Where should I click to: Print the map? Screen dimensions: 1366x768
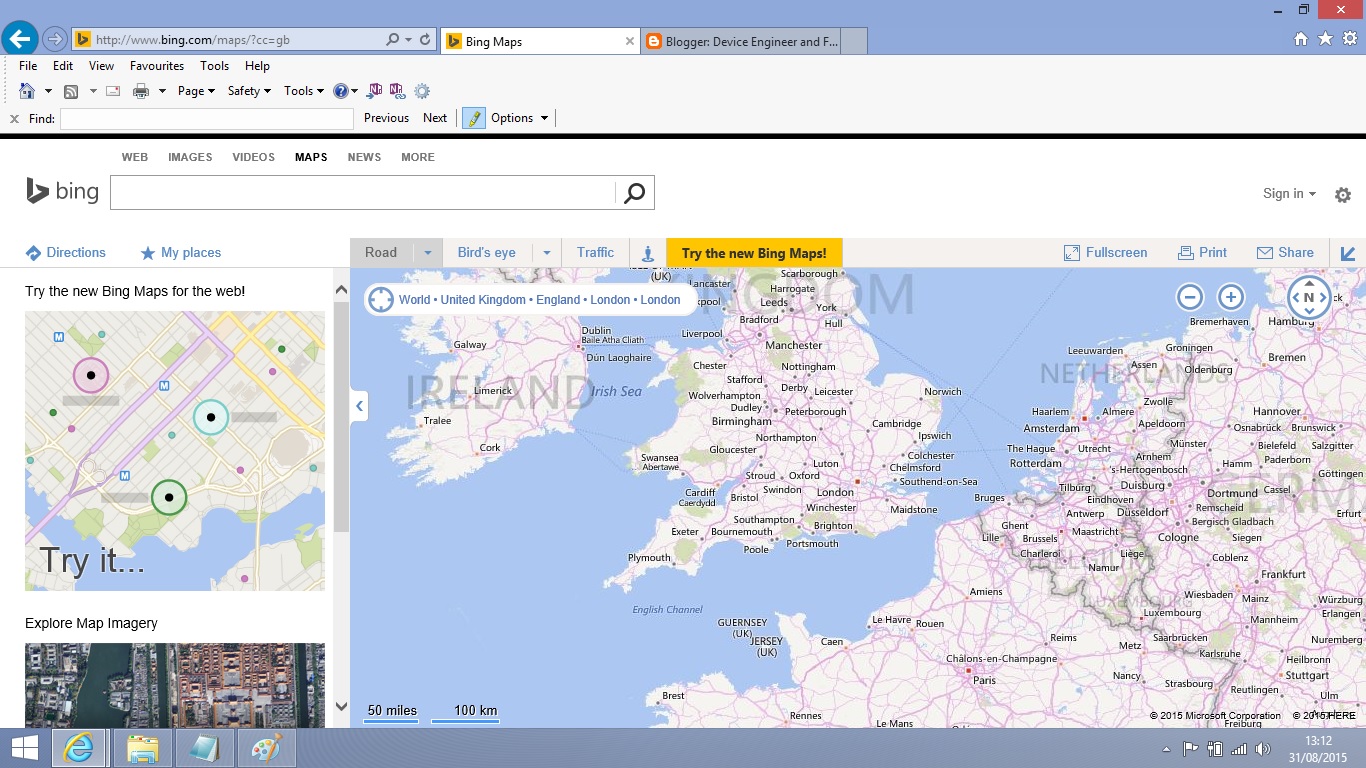pos(1202,253)
